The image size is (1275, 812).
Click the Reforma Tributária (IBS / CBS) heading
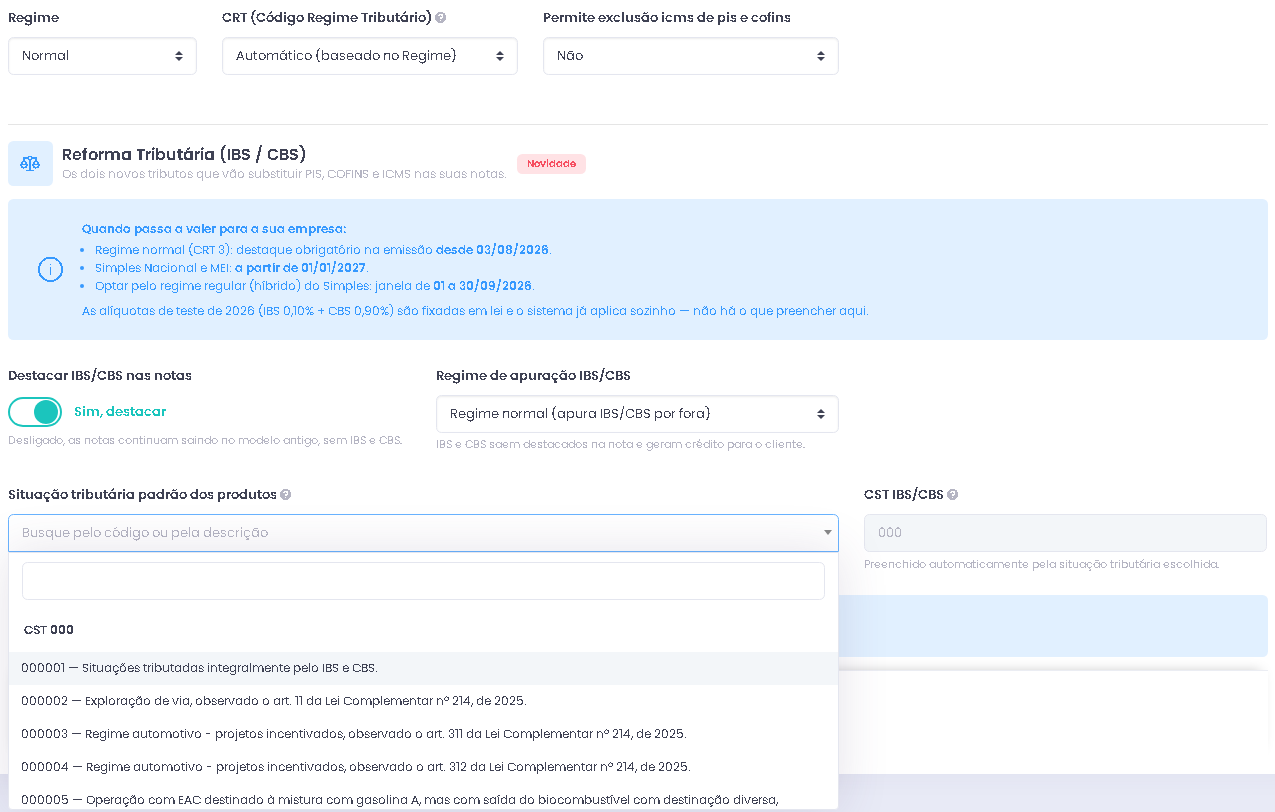[184, 154]
